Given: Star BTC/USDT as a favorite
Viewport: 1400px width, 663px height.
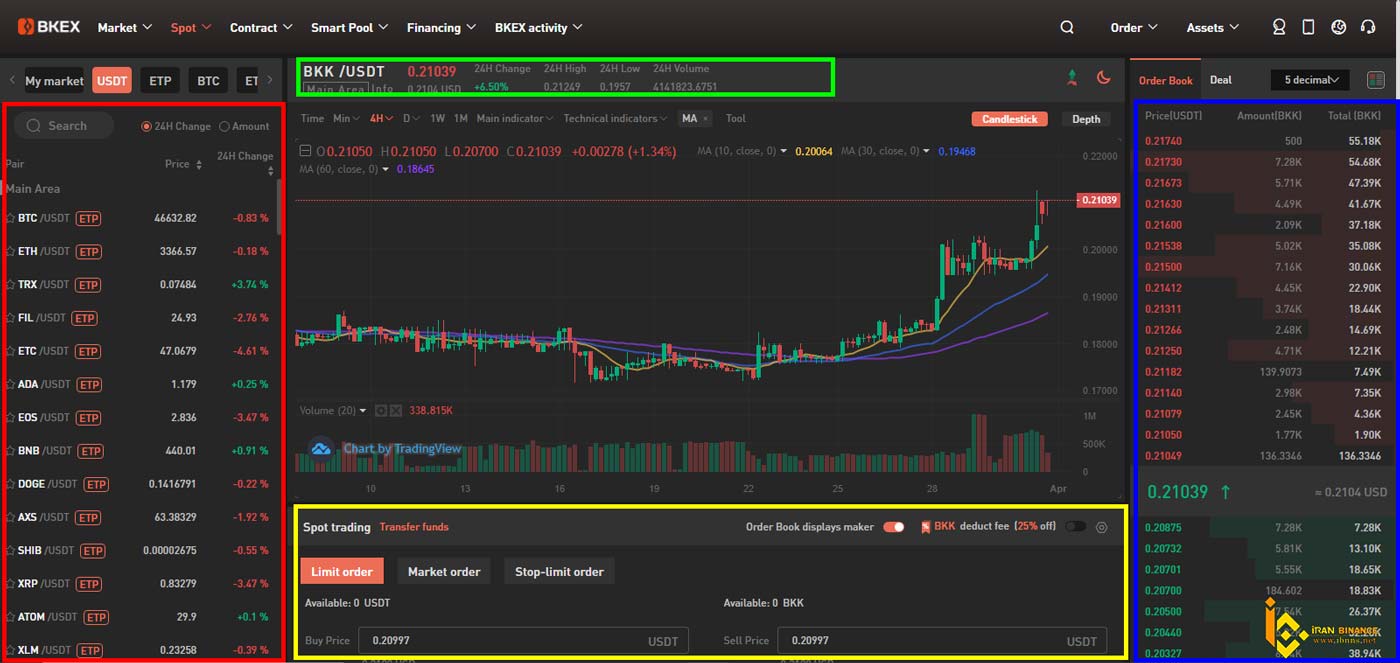Looking at the screenshot, I should click(x=10, y=218).
